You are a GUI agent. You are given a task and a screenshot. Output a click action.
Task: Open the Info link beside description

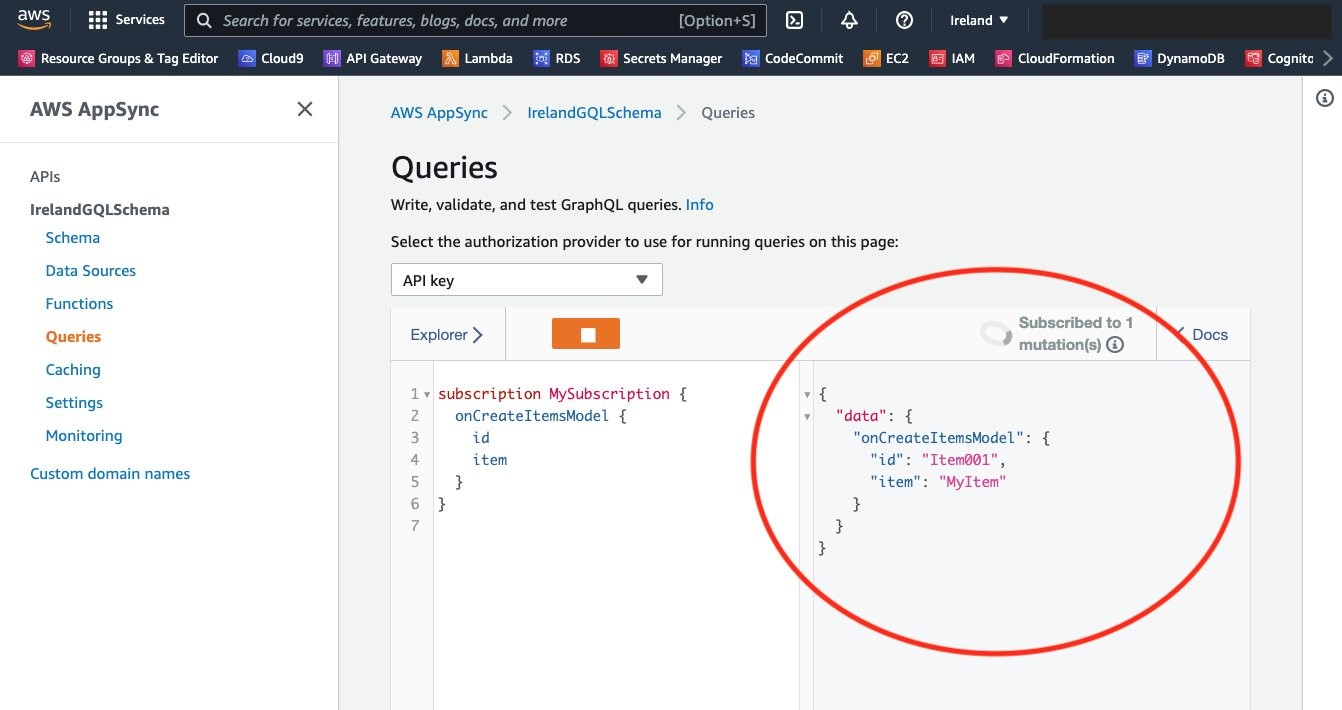click(x=700, y=204)
